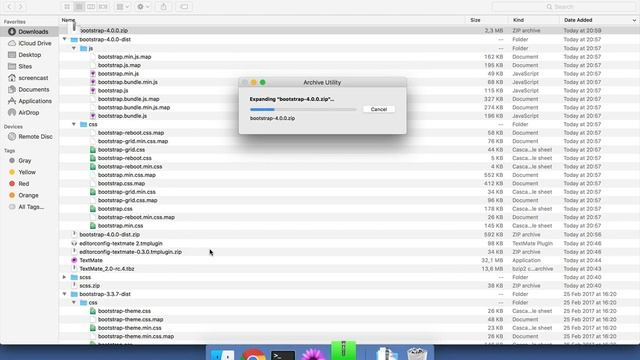Screen dimensions: 640x360
Task: Collapse the js folder disclosure triangle
Action: pyautogui.click(x=74, y=48)
